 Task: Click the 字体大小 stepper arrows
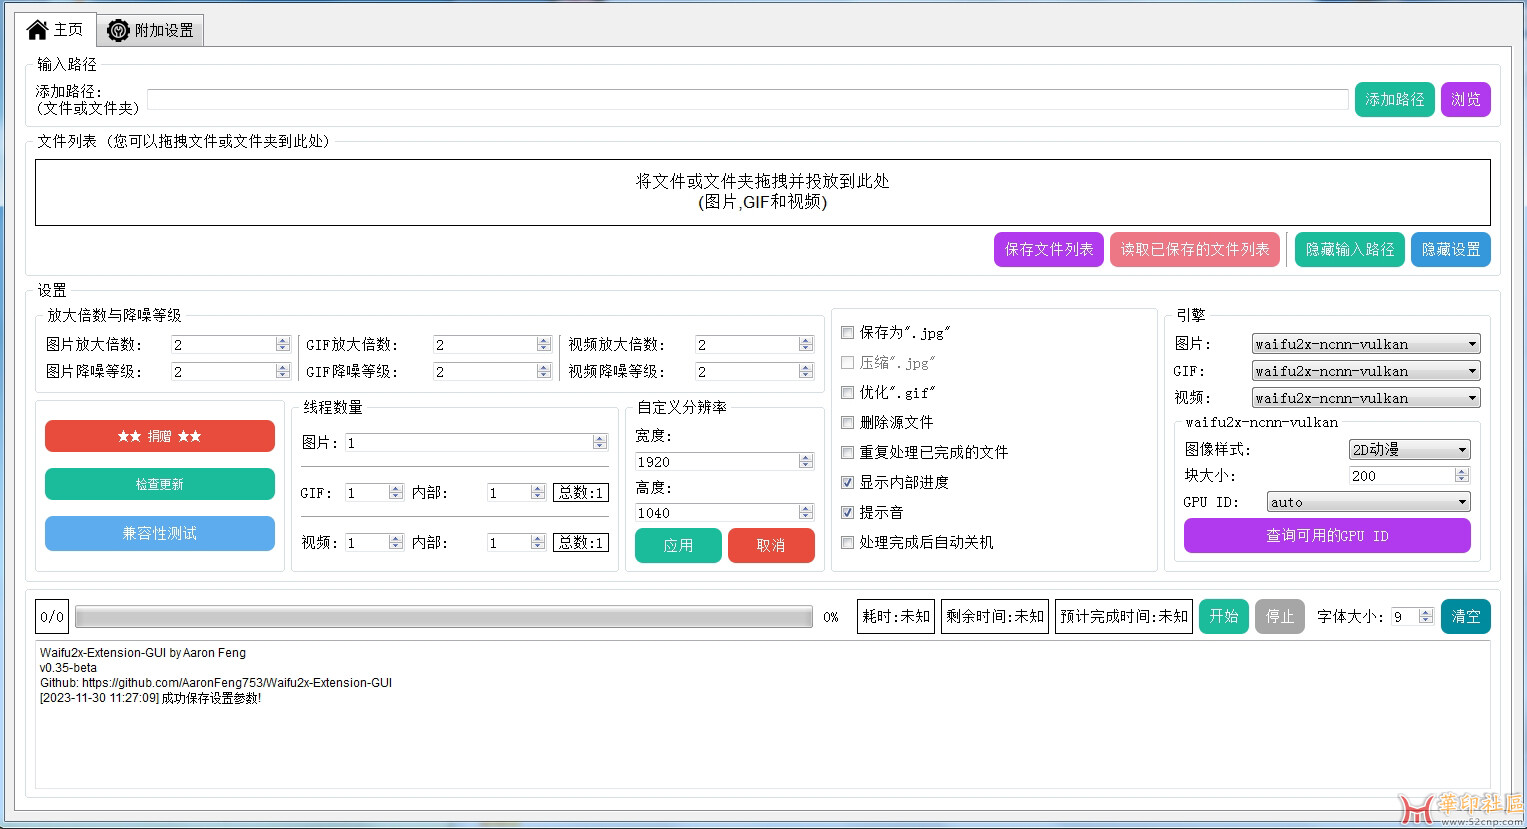pos(1426,616)
